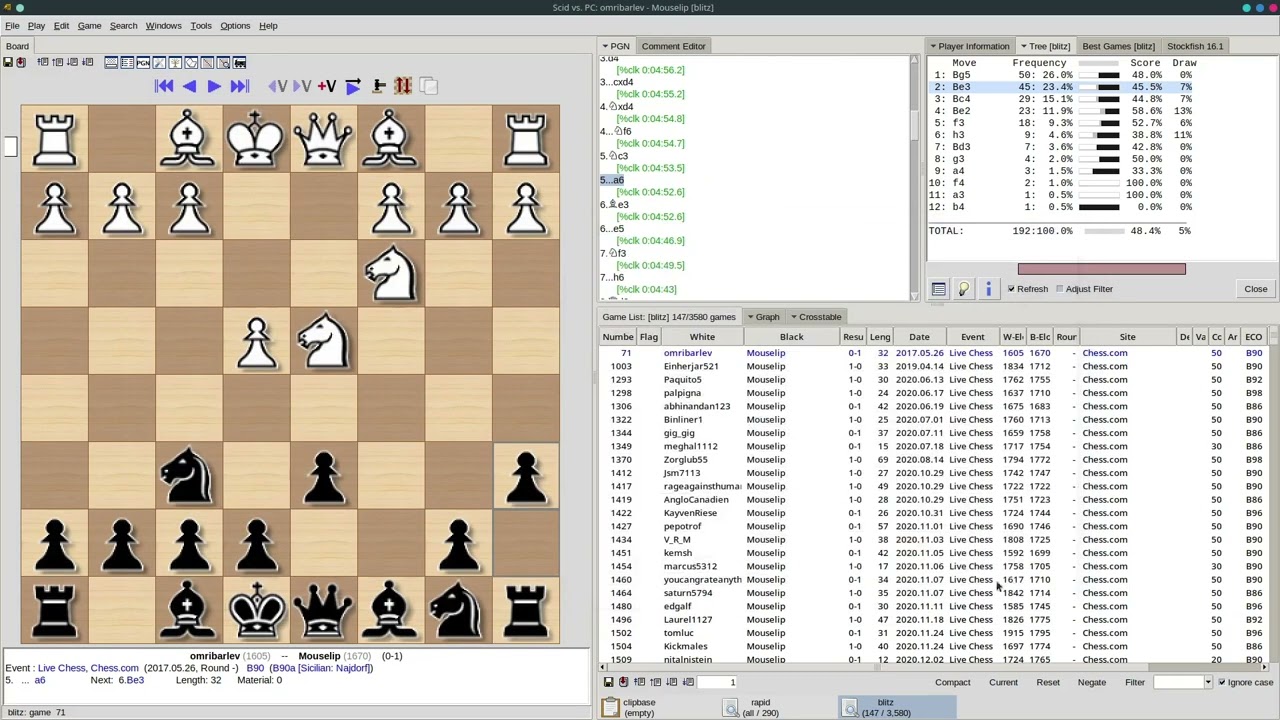Click the list icon beside the lightbulb in Tree pane

pyautogui.click(x=938, y=289)
